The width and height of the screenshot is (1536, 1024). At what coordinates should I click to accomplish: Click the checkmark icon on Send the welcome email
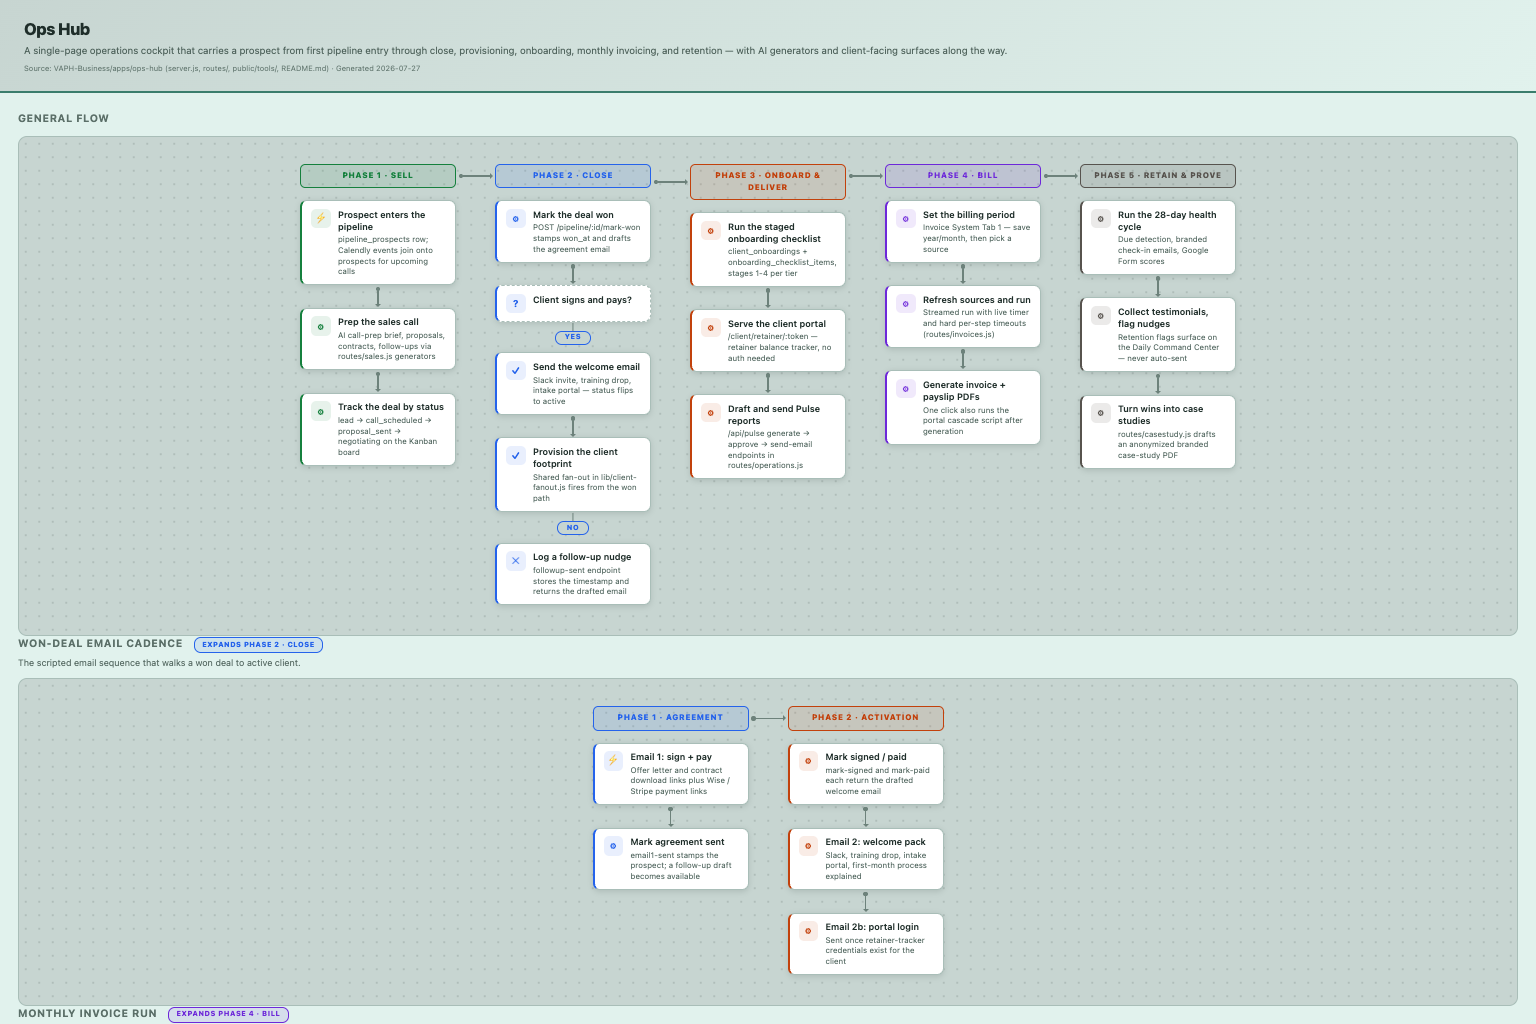516,370
